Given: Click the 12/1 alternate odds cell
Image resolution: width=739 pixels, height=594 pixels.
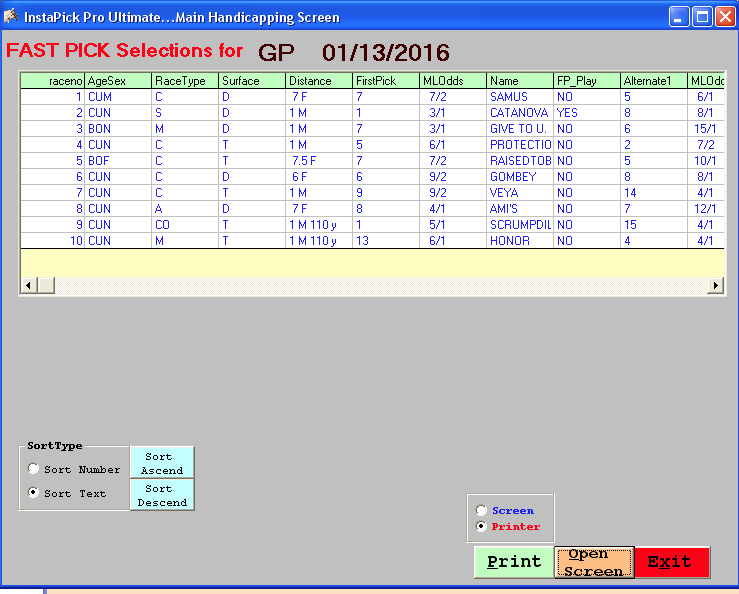Looking at the screenshot, I should point(706,209).
